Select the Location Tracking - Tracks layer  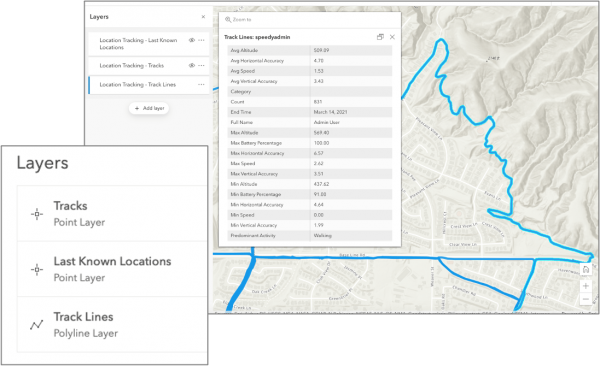[x=149, y=65]
